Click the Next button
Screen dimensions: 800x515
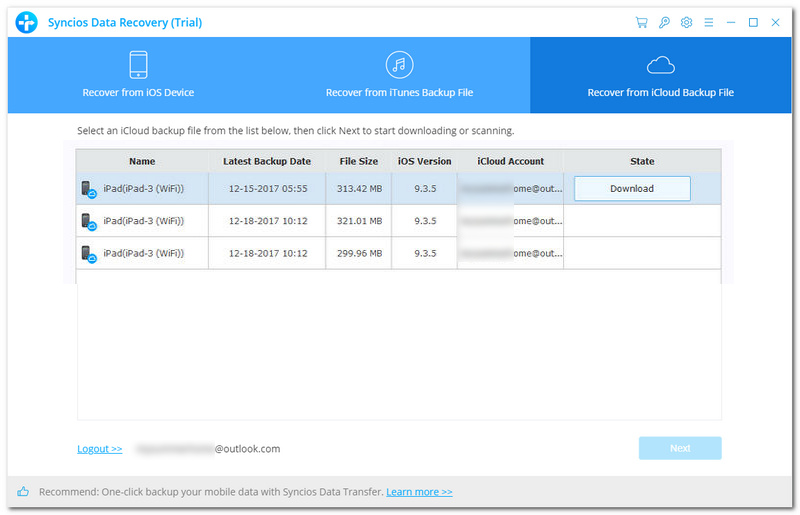(680, 448)
